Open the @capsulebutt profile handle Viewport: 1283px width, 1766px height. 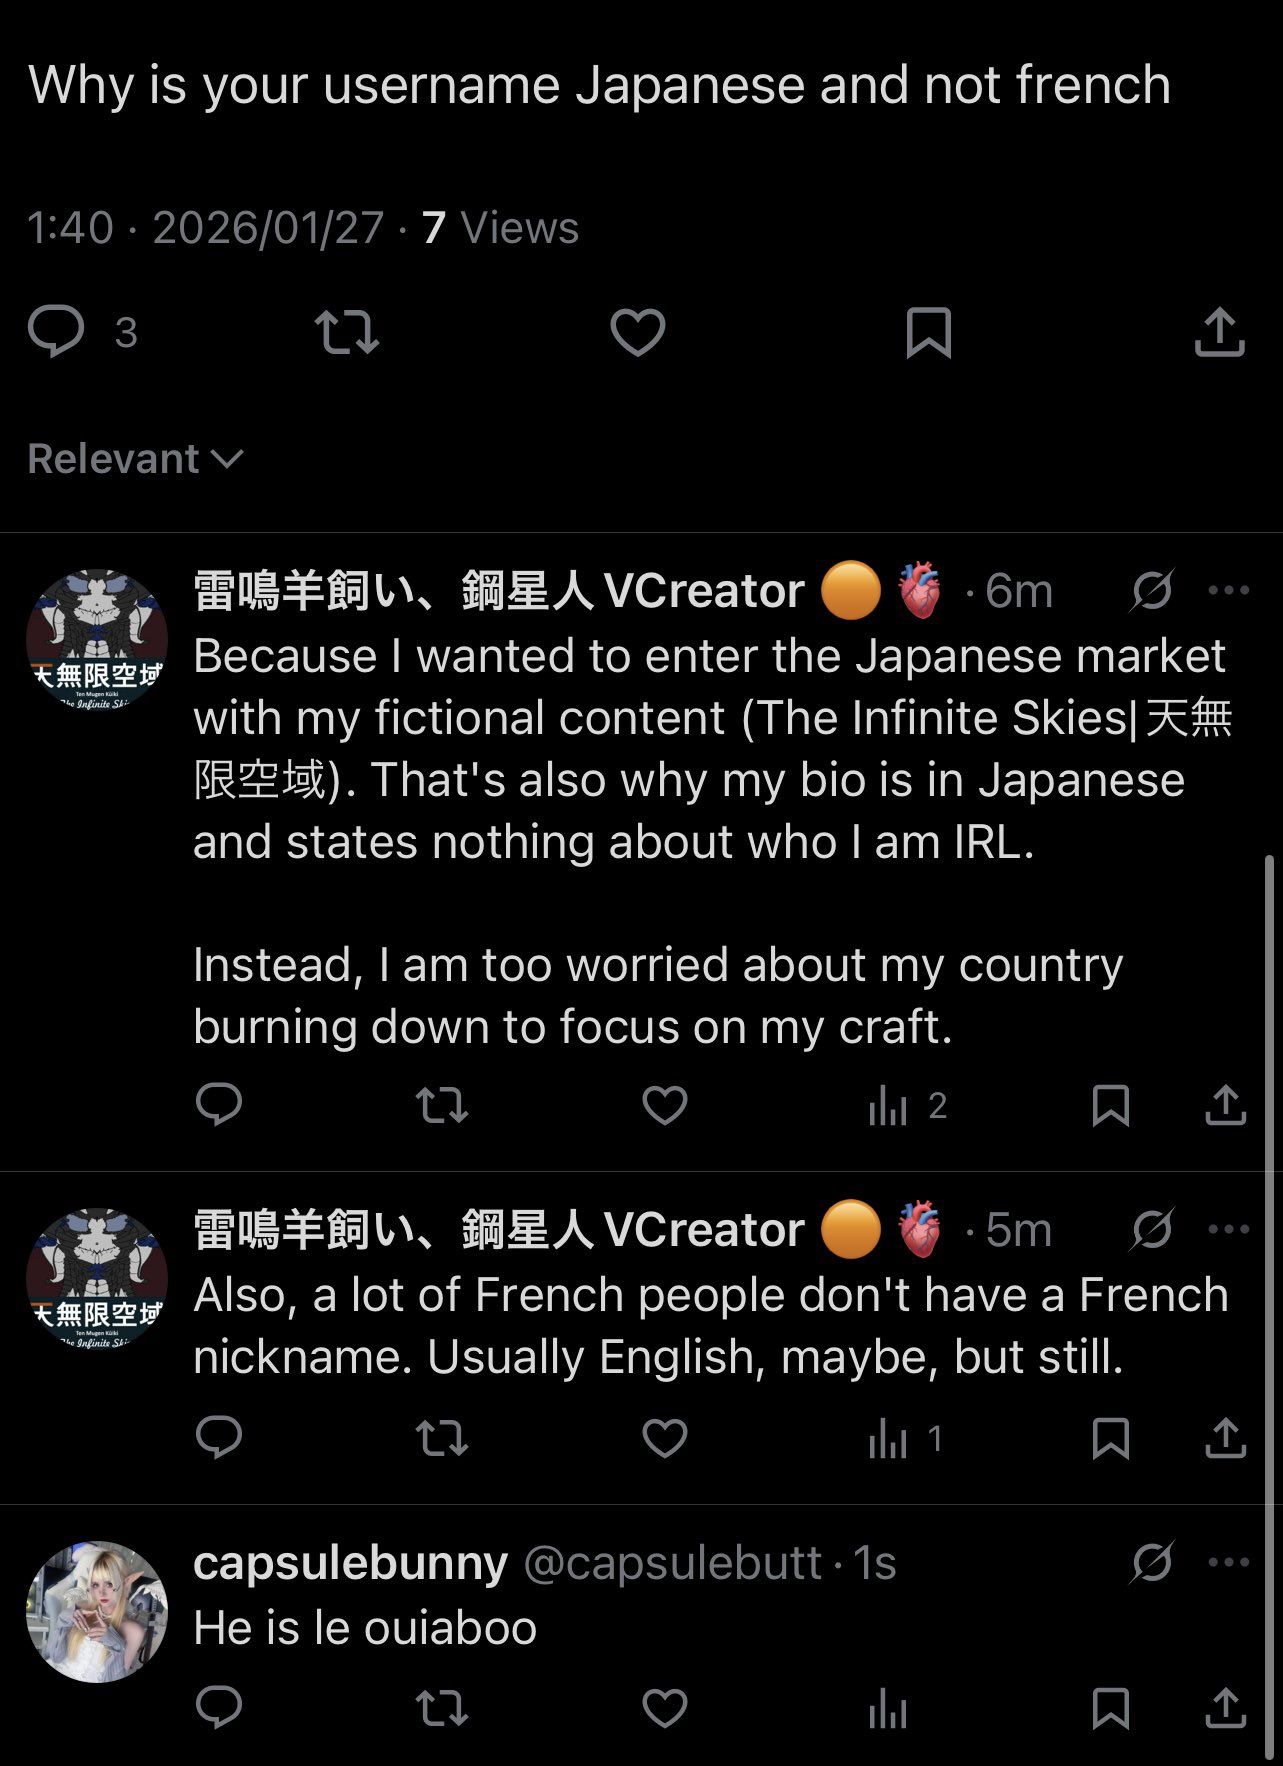[x=672, y=1562]
